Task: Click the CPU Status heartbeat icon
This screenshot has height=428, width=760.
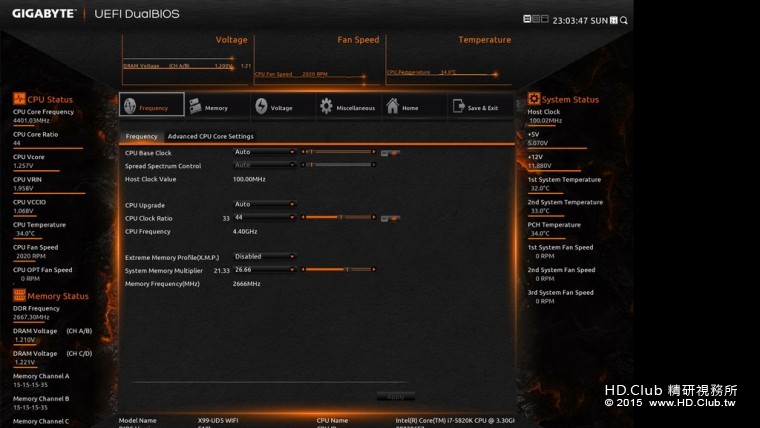Action: 19,99
